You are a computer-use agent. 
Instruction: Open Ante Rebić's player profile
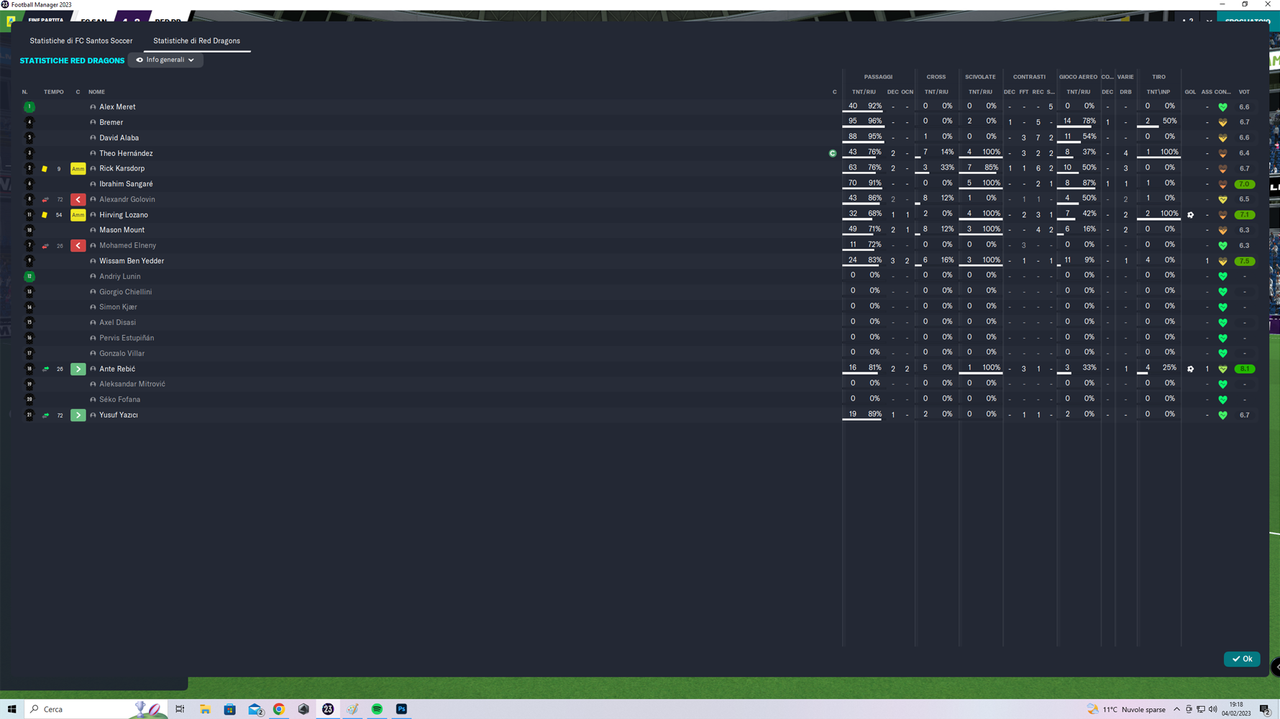tap(117, 369)
